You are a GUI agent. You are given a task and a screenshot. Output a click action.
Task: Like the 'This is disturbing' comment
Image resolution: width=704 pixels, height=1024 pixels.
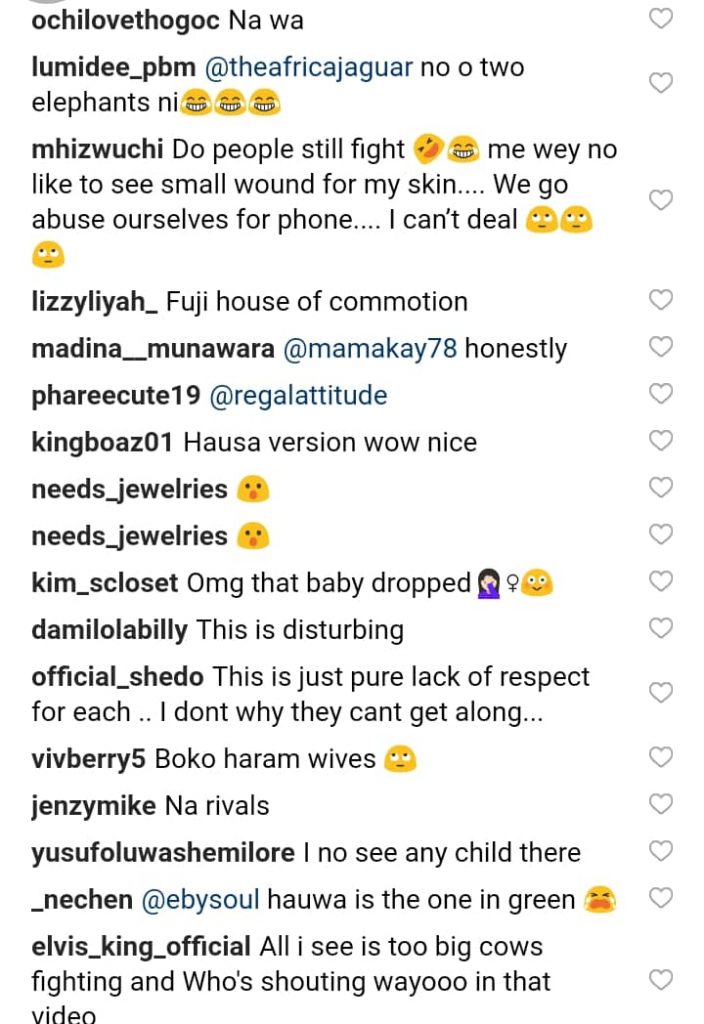coord(661,628)
